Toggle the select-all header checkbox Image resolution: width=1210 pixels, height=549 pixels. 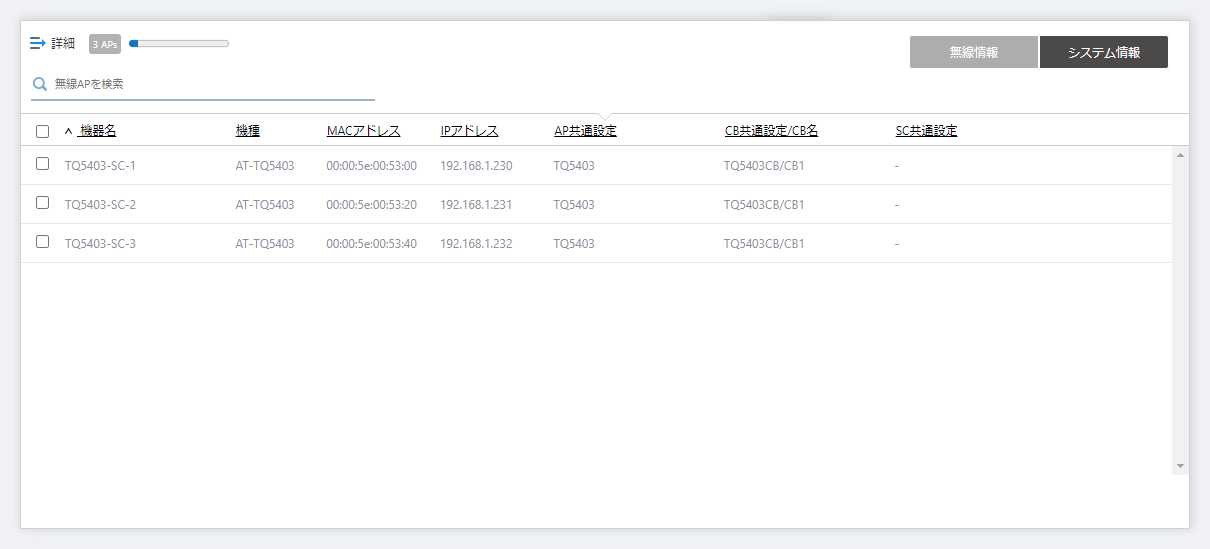click(x=42, y=131)
